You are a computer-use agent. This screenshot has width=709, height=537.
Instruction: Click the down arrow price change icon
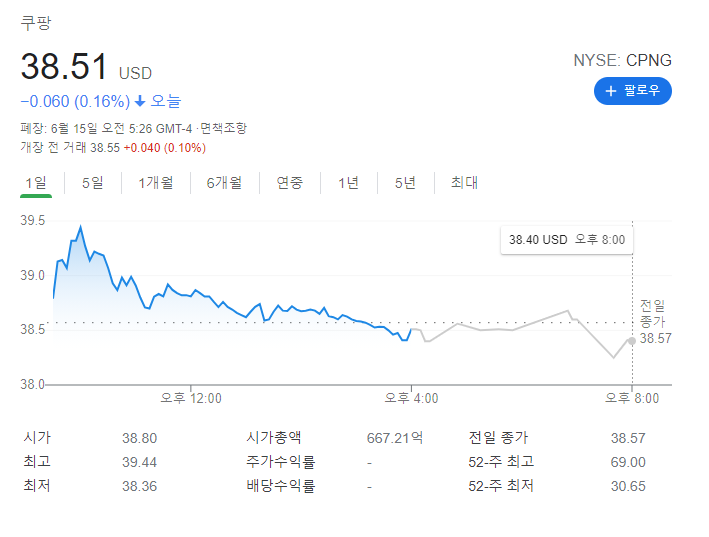pos(140,101)
